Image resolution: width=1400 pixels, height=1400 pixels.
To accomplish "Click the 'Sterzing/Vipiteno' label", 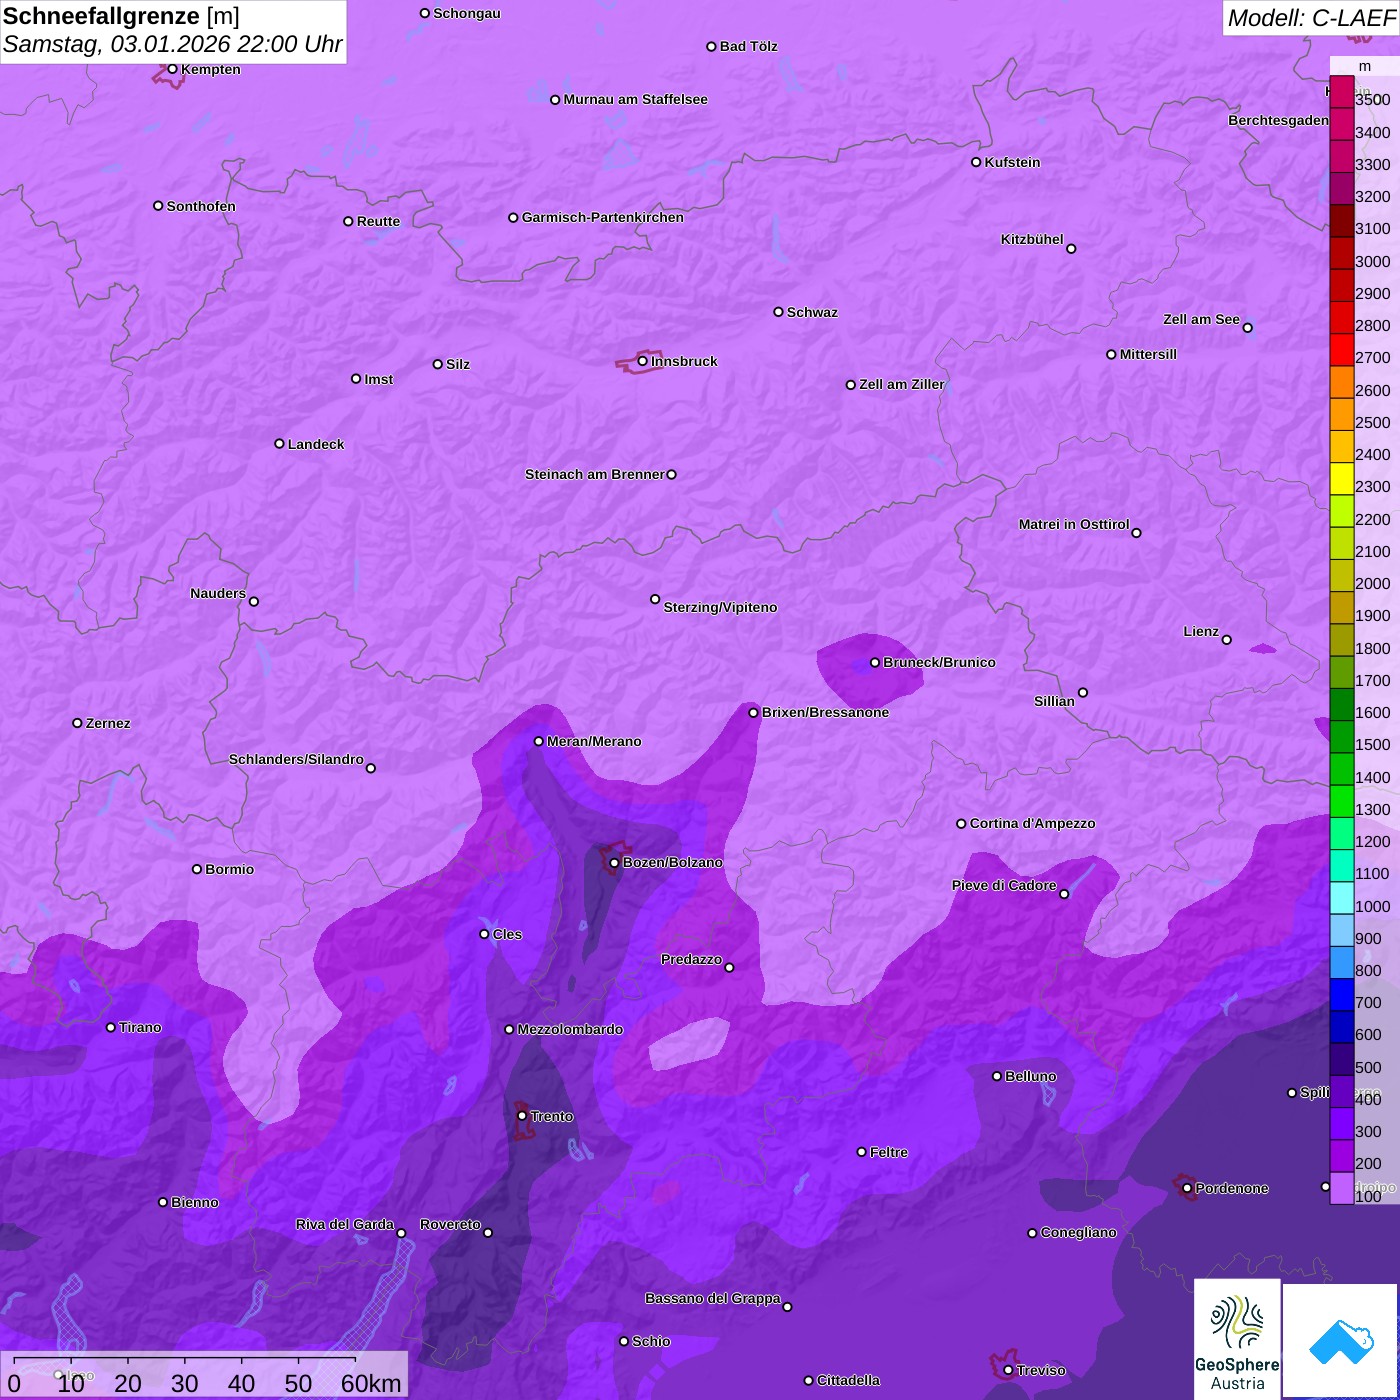I will (720, 607).
